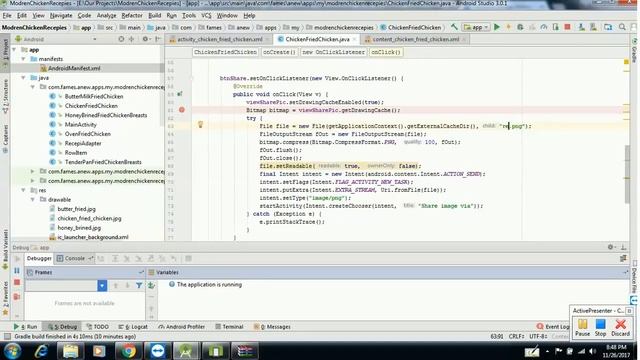Select the Console tab in Debug panel
Screen dimensions: 640x360
click(75, 258)
